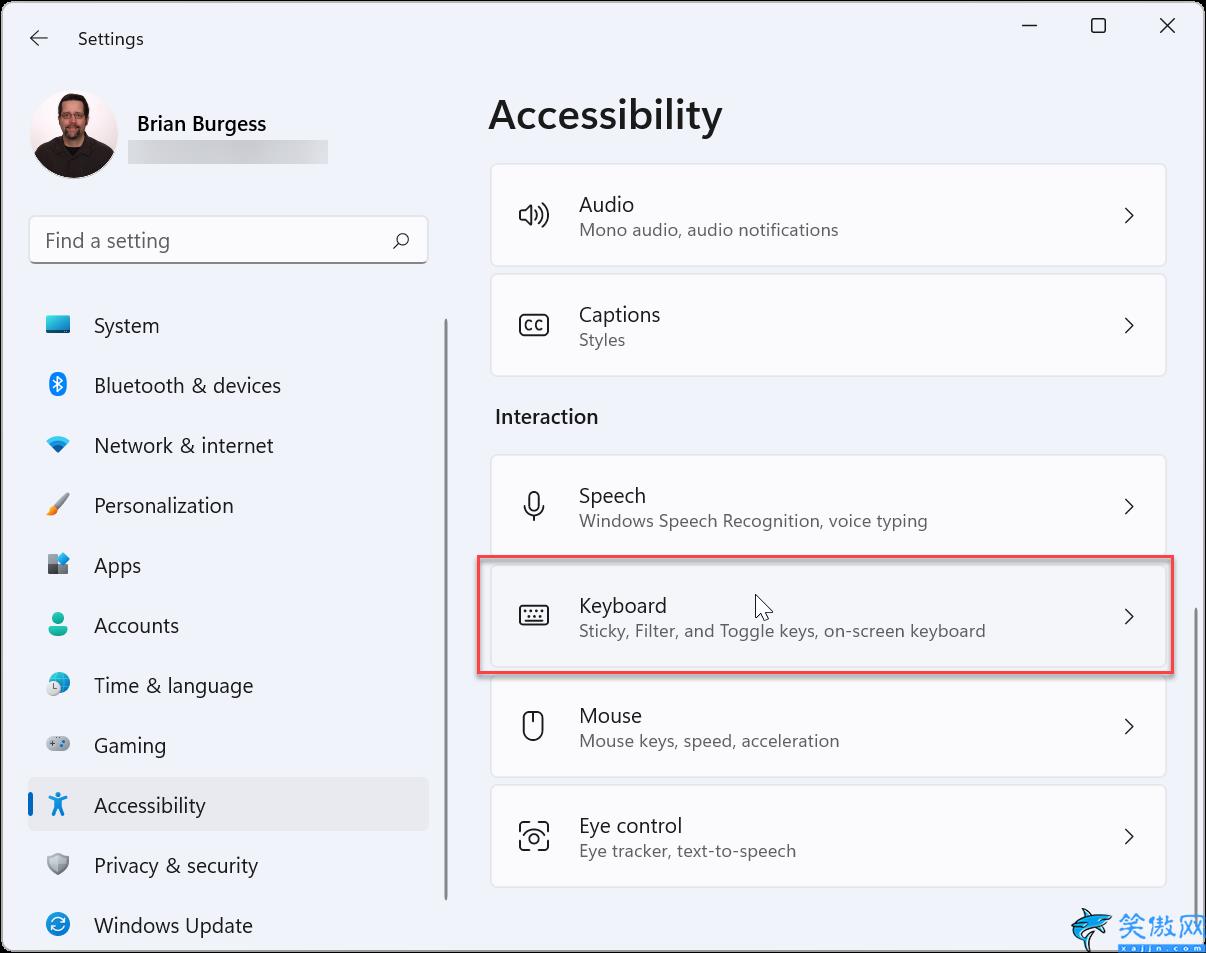The height and width of the screenshot is (953, 1206).
Task: Select Personalization in sidebar
Action: pos(228,506)
